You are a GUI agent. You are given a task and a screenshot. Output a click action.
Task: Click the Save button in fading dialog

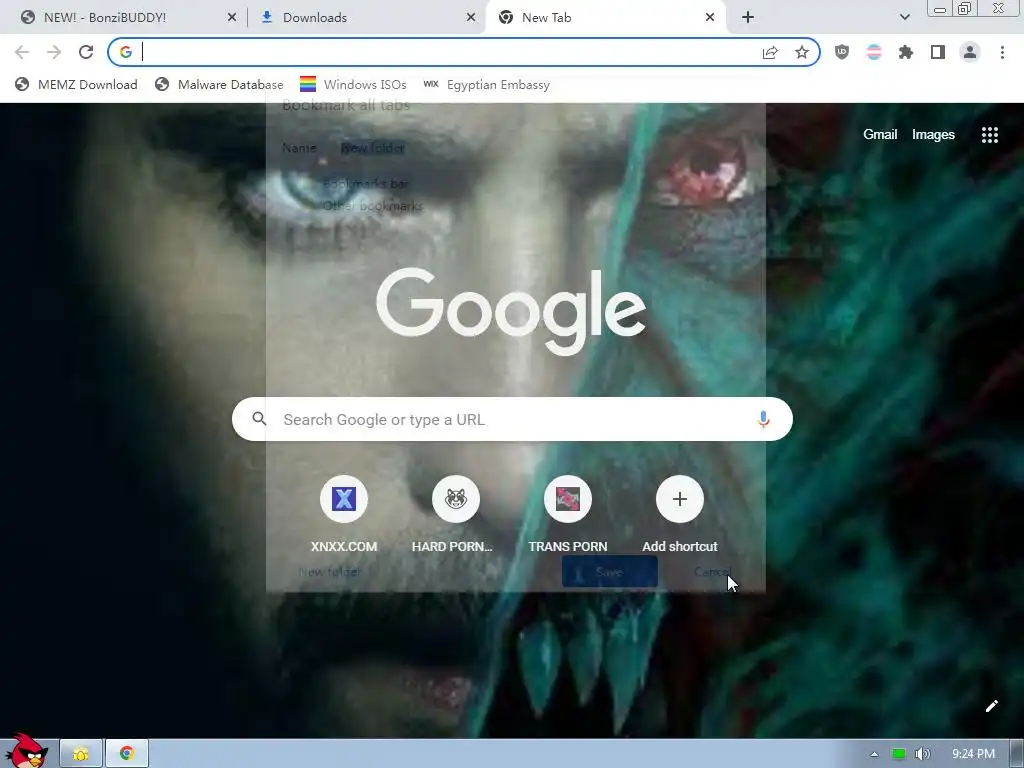tap(609, 572)
